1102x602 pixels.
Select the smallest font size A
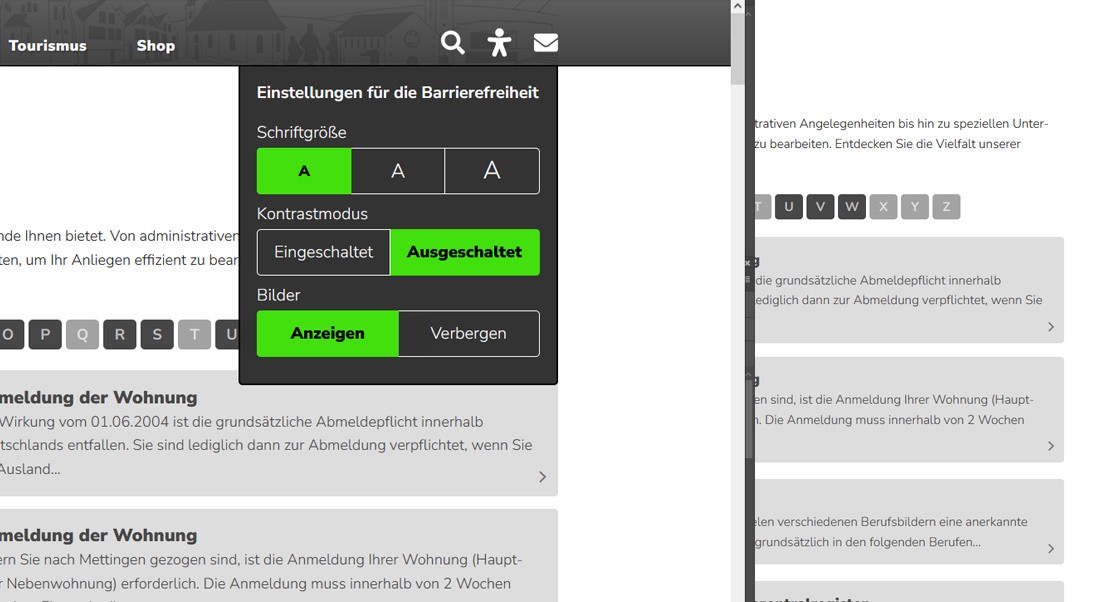coord(304,171)
